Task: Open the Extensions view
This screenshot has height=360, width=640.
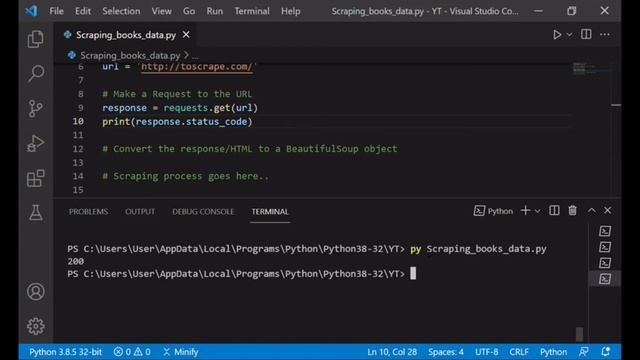Action: coord(36,178)
